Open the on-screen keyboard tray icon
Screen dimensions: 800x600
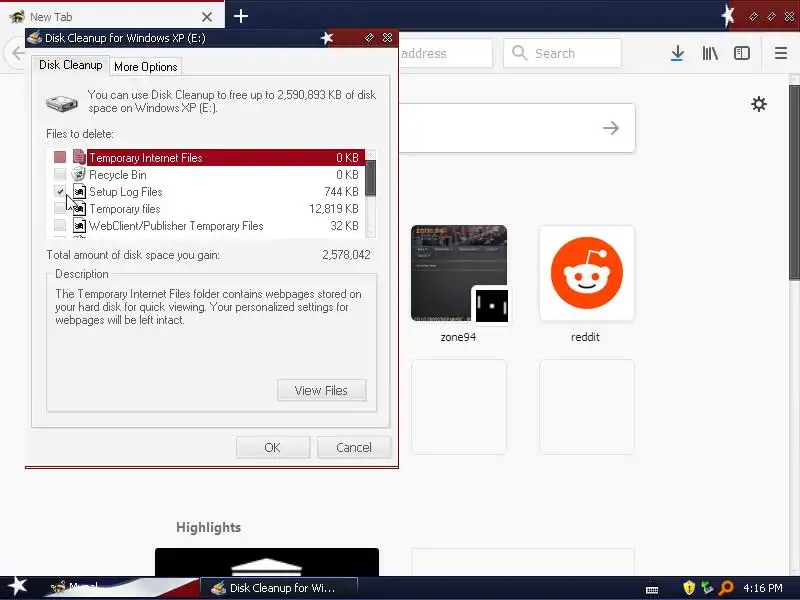click(652, 589)
